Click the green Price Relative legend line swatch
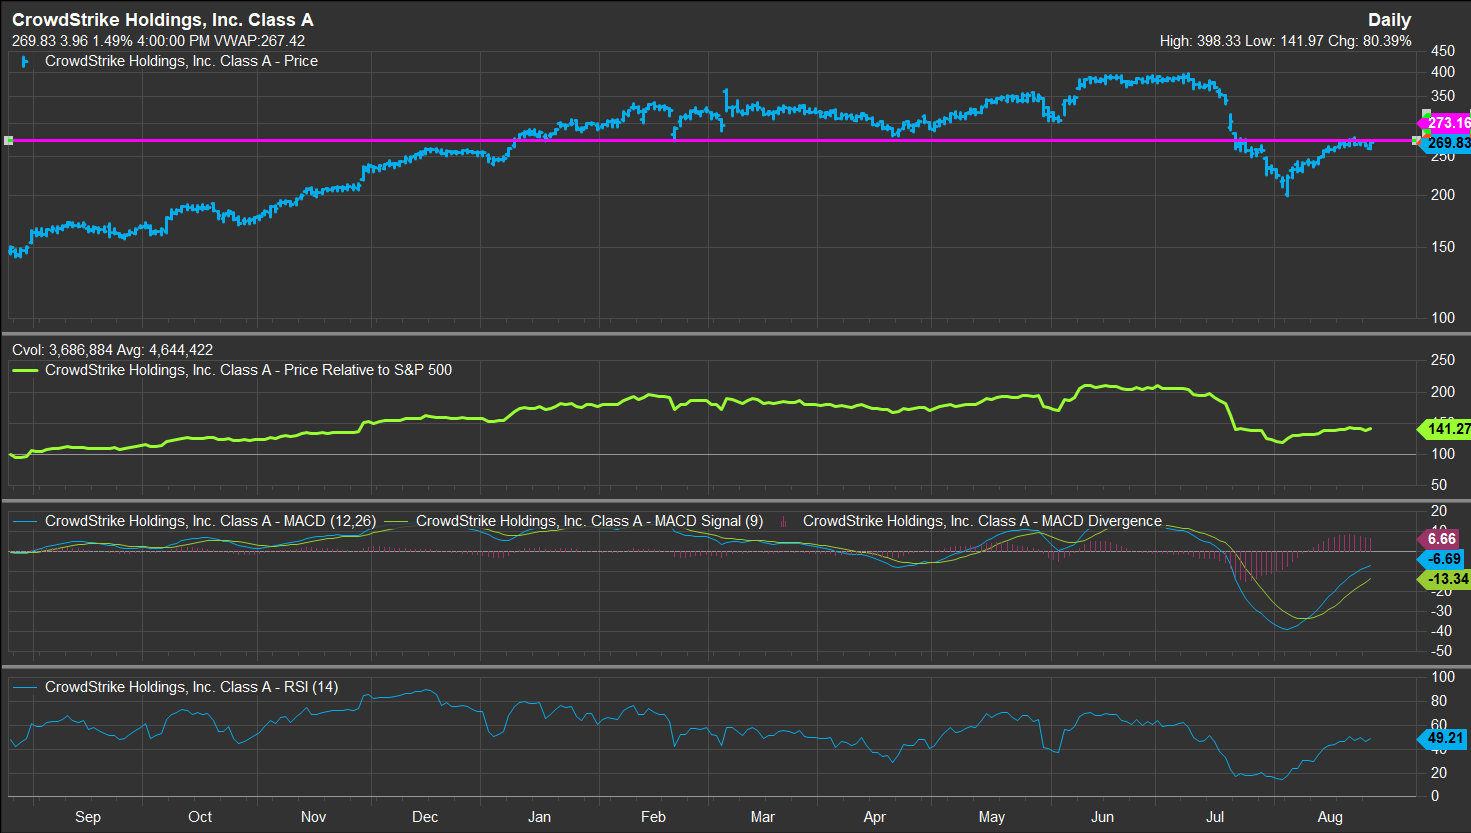 coord(25,370)
